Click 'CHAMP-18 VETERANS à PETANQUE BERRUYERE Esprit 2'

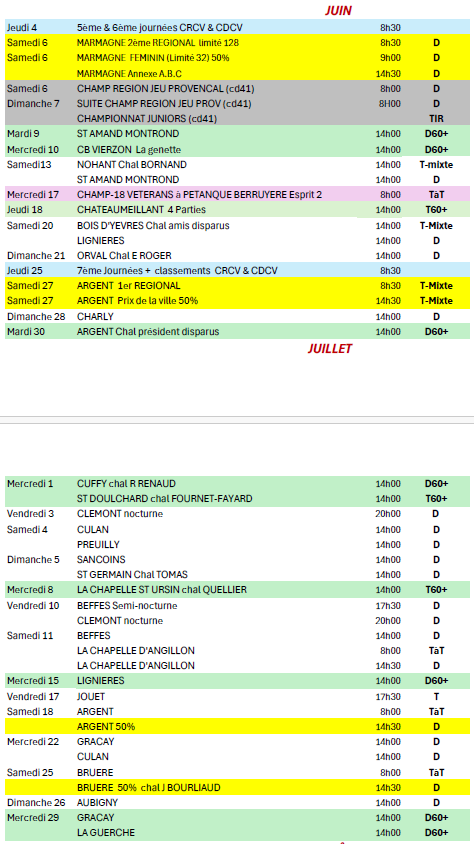point(200,195)
